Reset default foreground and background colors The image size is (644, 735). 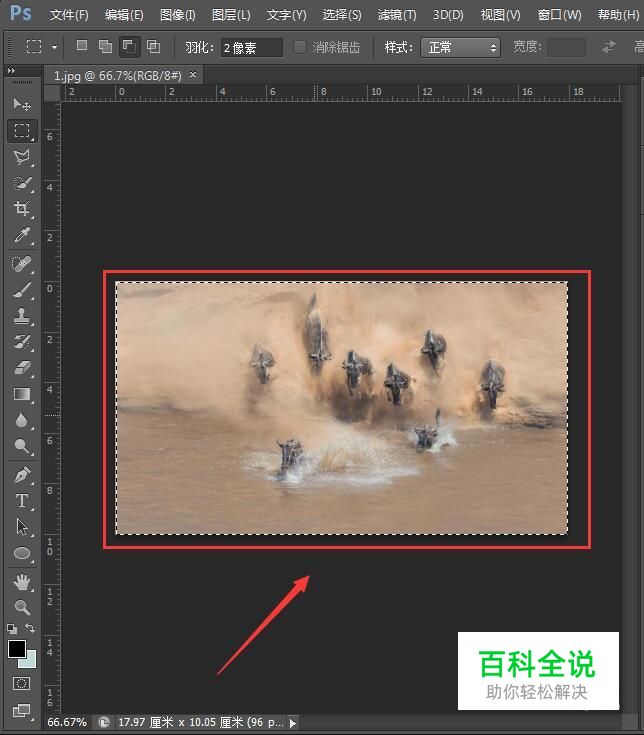(x=12, y=628)
